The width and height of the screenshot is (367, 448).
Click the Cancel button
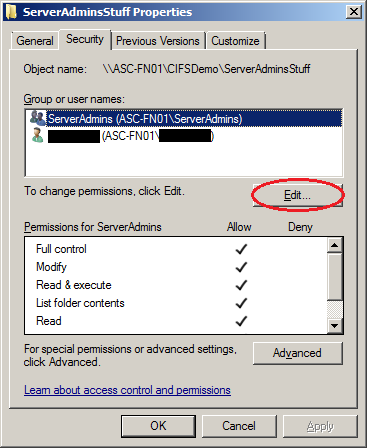click(x=239, y=426)
